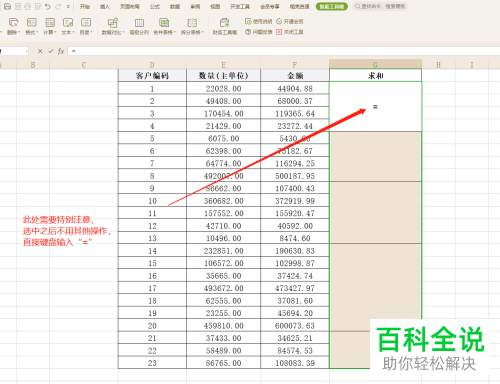This screenshot has width=500, height=384.
Task: Select highlighted column G header
Action: [x=375, y=65]
